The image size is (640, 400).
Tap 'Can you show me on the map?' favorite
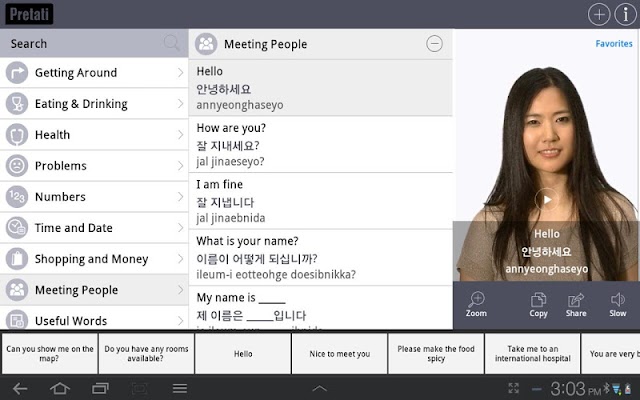49,353
